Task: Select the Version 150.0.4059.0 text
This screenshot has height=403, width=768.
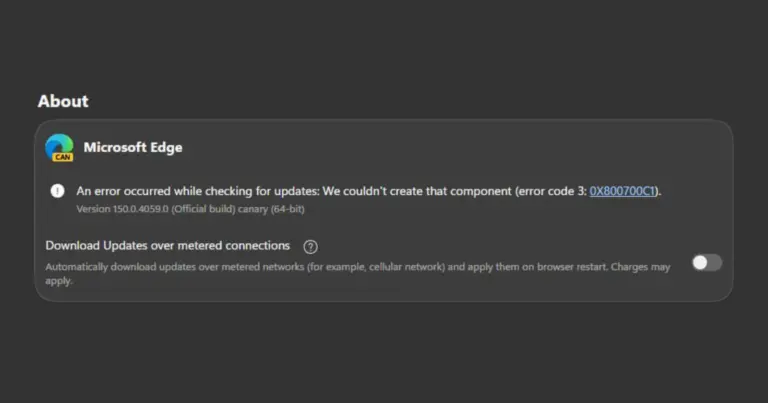Action: pos(190,209)
